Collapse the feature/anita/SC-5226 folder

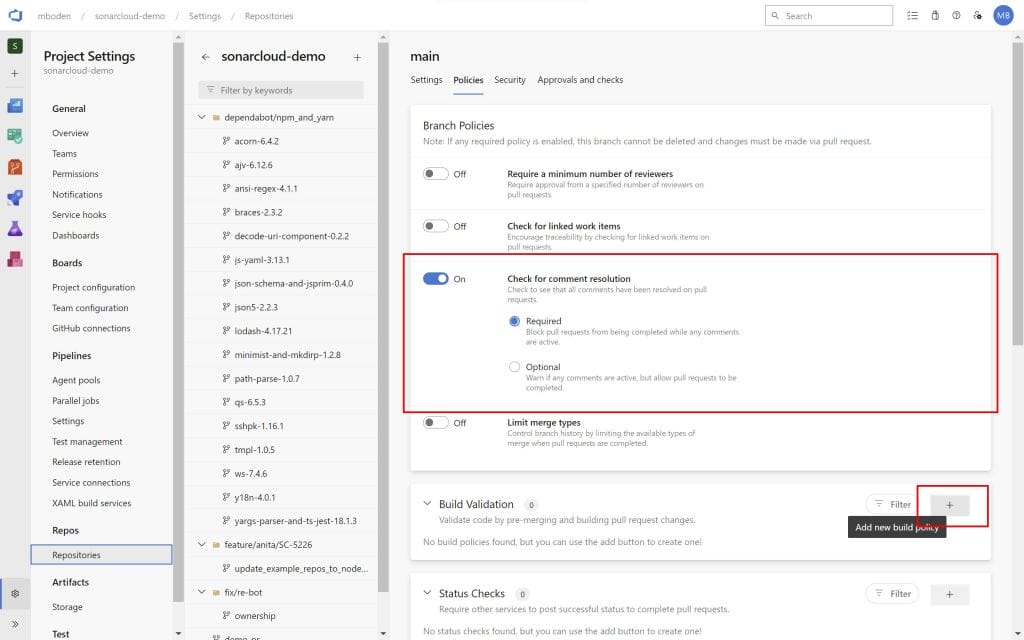point(201,545)
